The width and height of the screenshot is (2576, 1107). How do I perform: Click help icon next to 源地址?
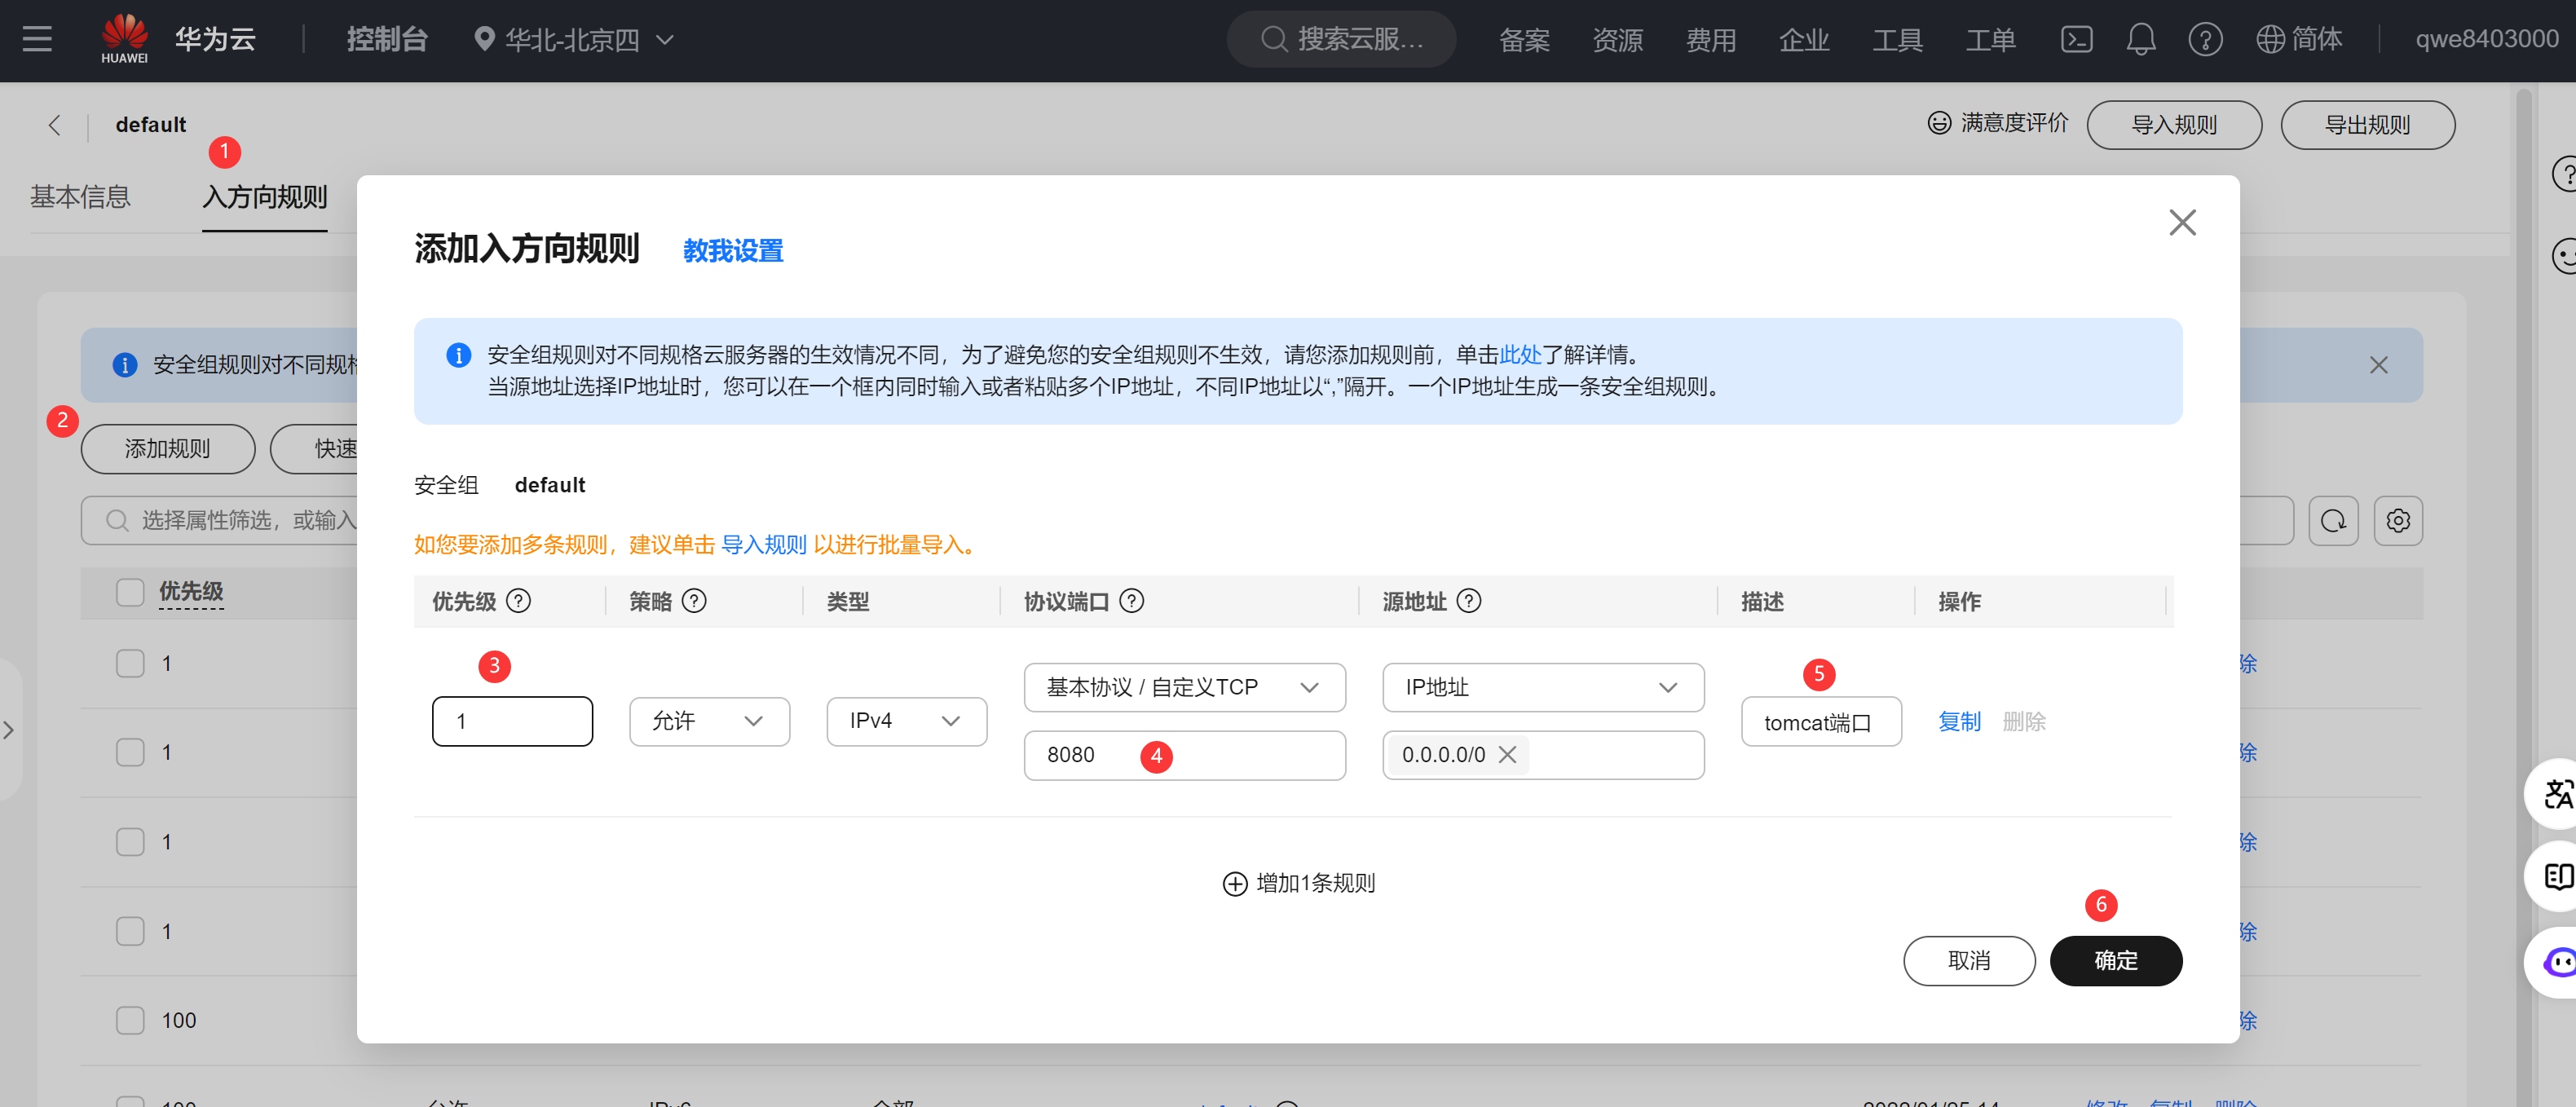[x=1468, y=601]
